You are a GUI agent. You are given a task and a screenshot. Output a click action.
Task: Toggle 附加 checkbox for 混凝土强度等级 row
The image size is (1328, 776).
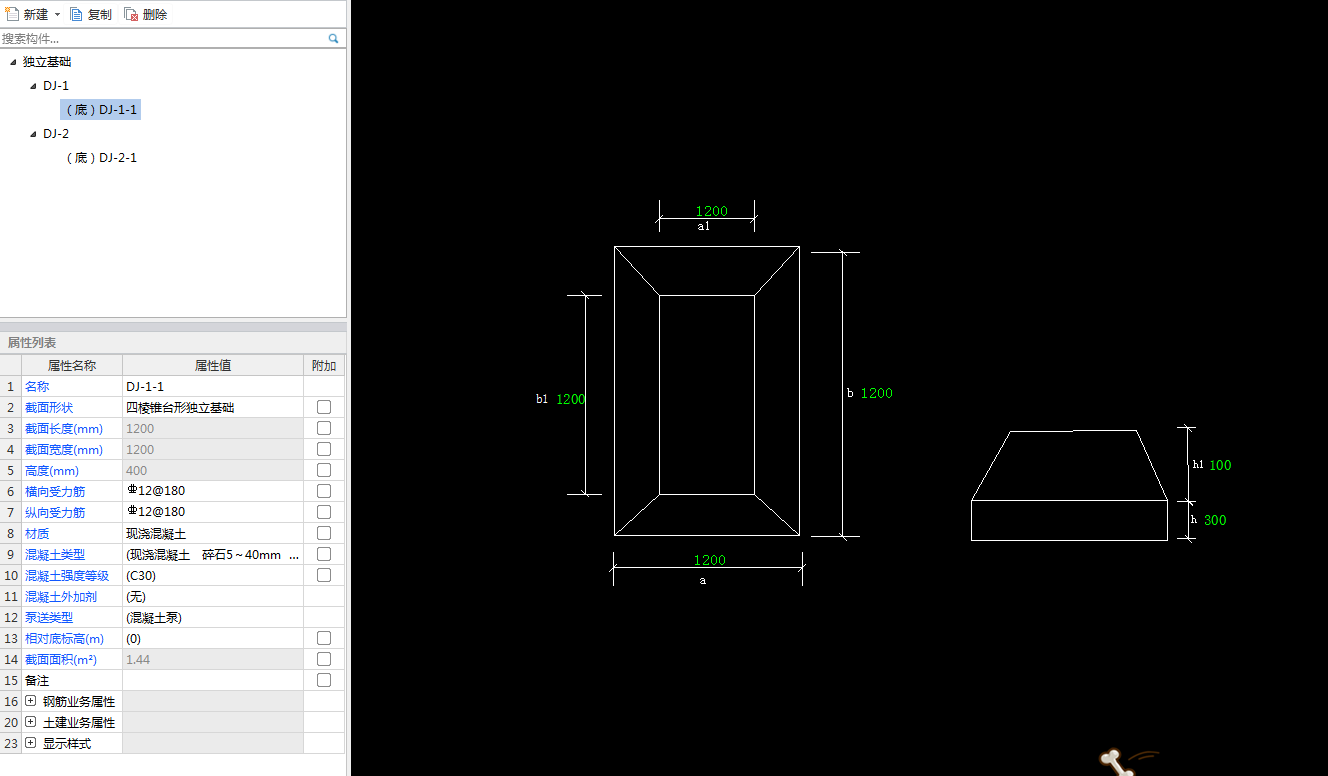pos(324,575)
